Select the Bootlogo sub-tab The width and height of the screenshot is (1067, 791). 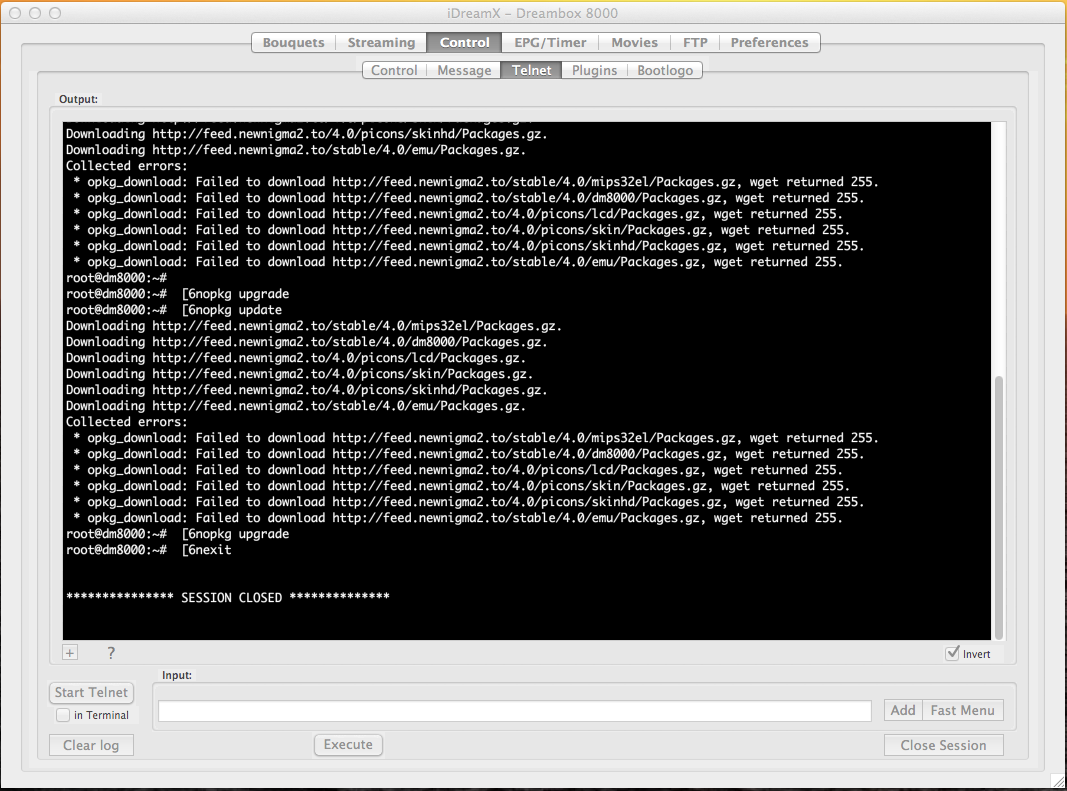pos(665,71)
